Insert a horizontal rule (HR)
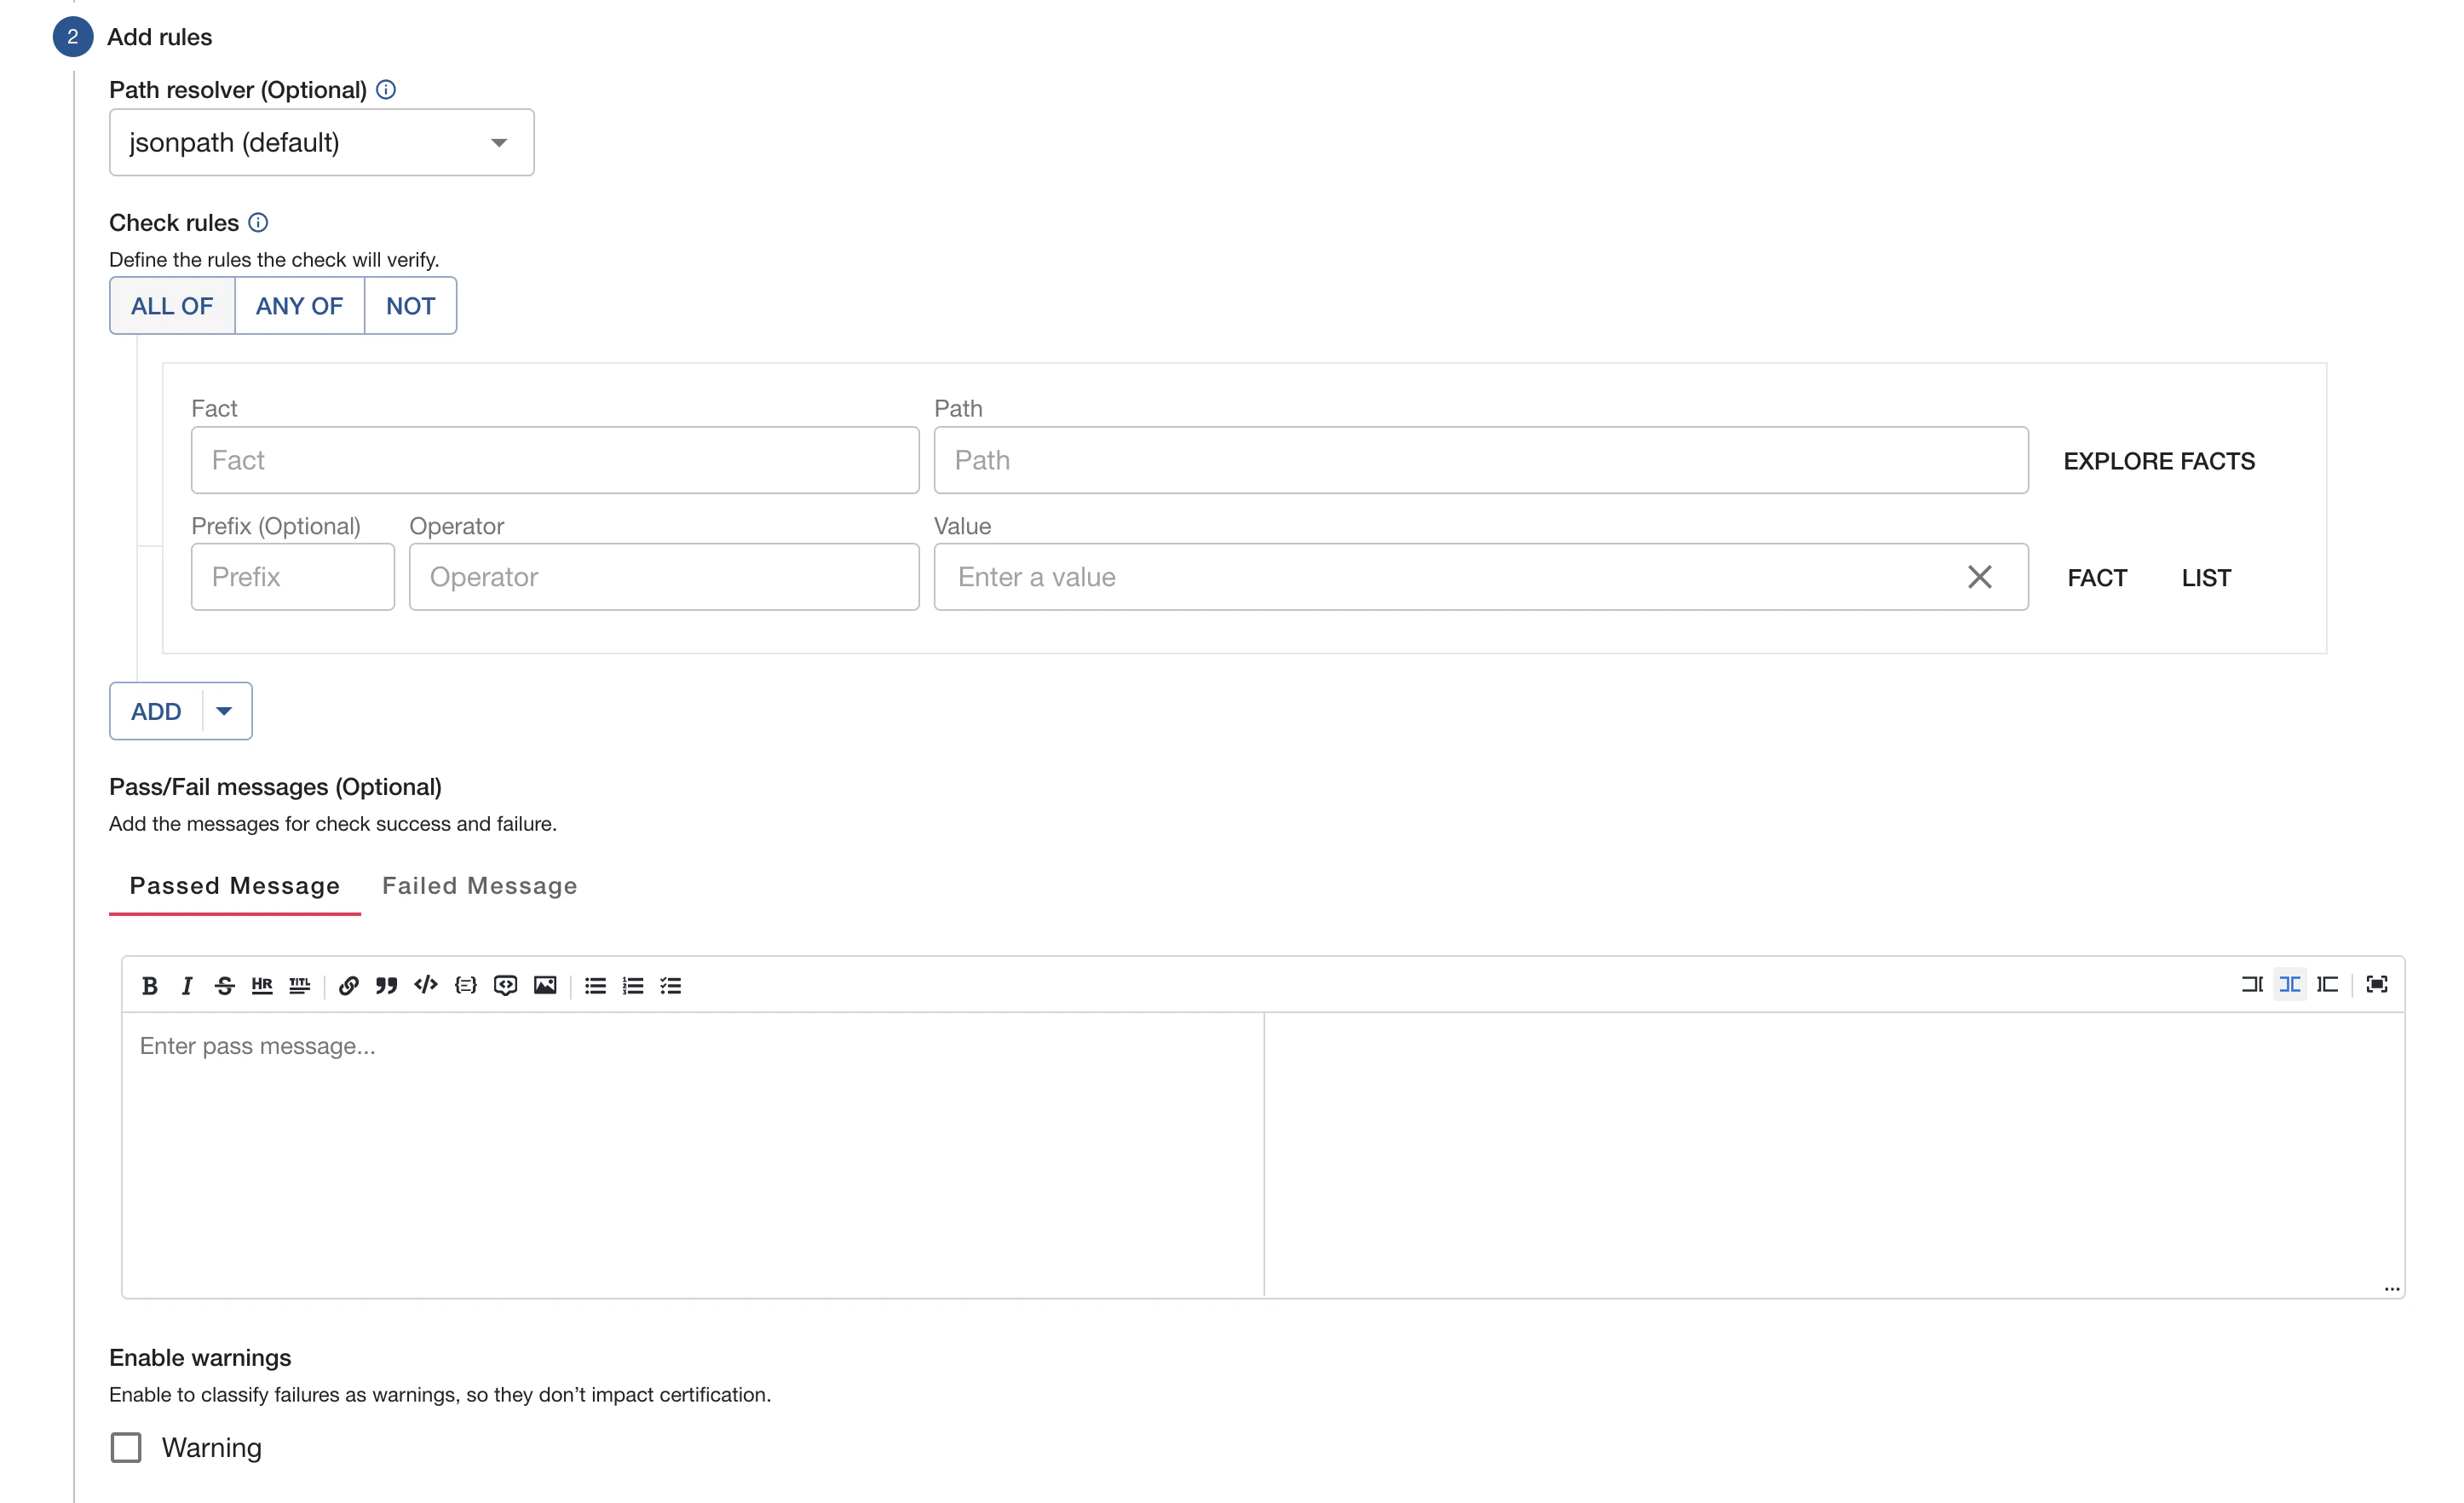The width and height of the screenshot is (2464, 1503). click(x=262, y=986)
